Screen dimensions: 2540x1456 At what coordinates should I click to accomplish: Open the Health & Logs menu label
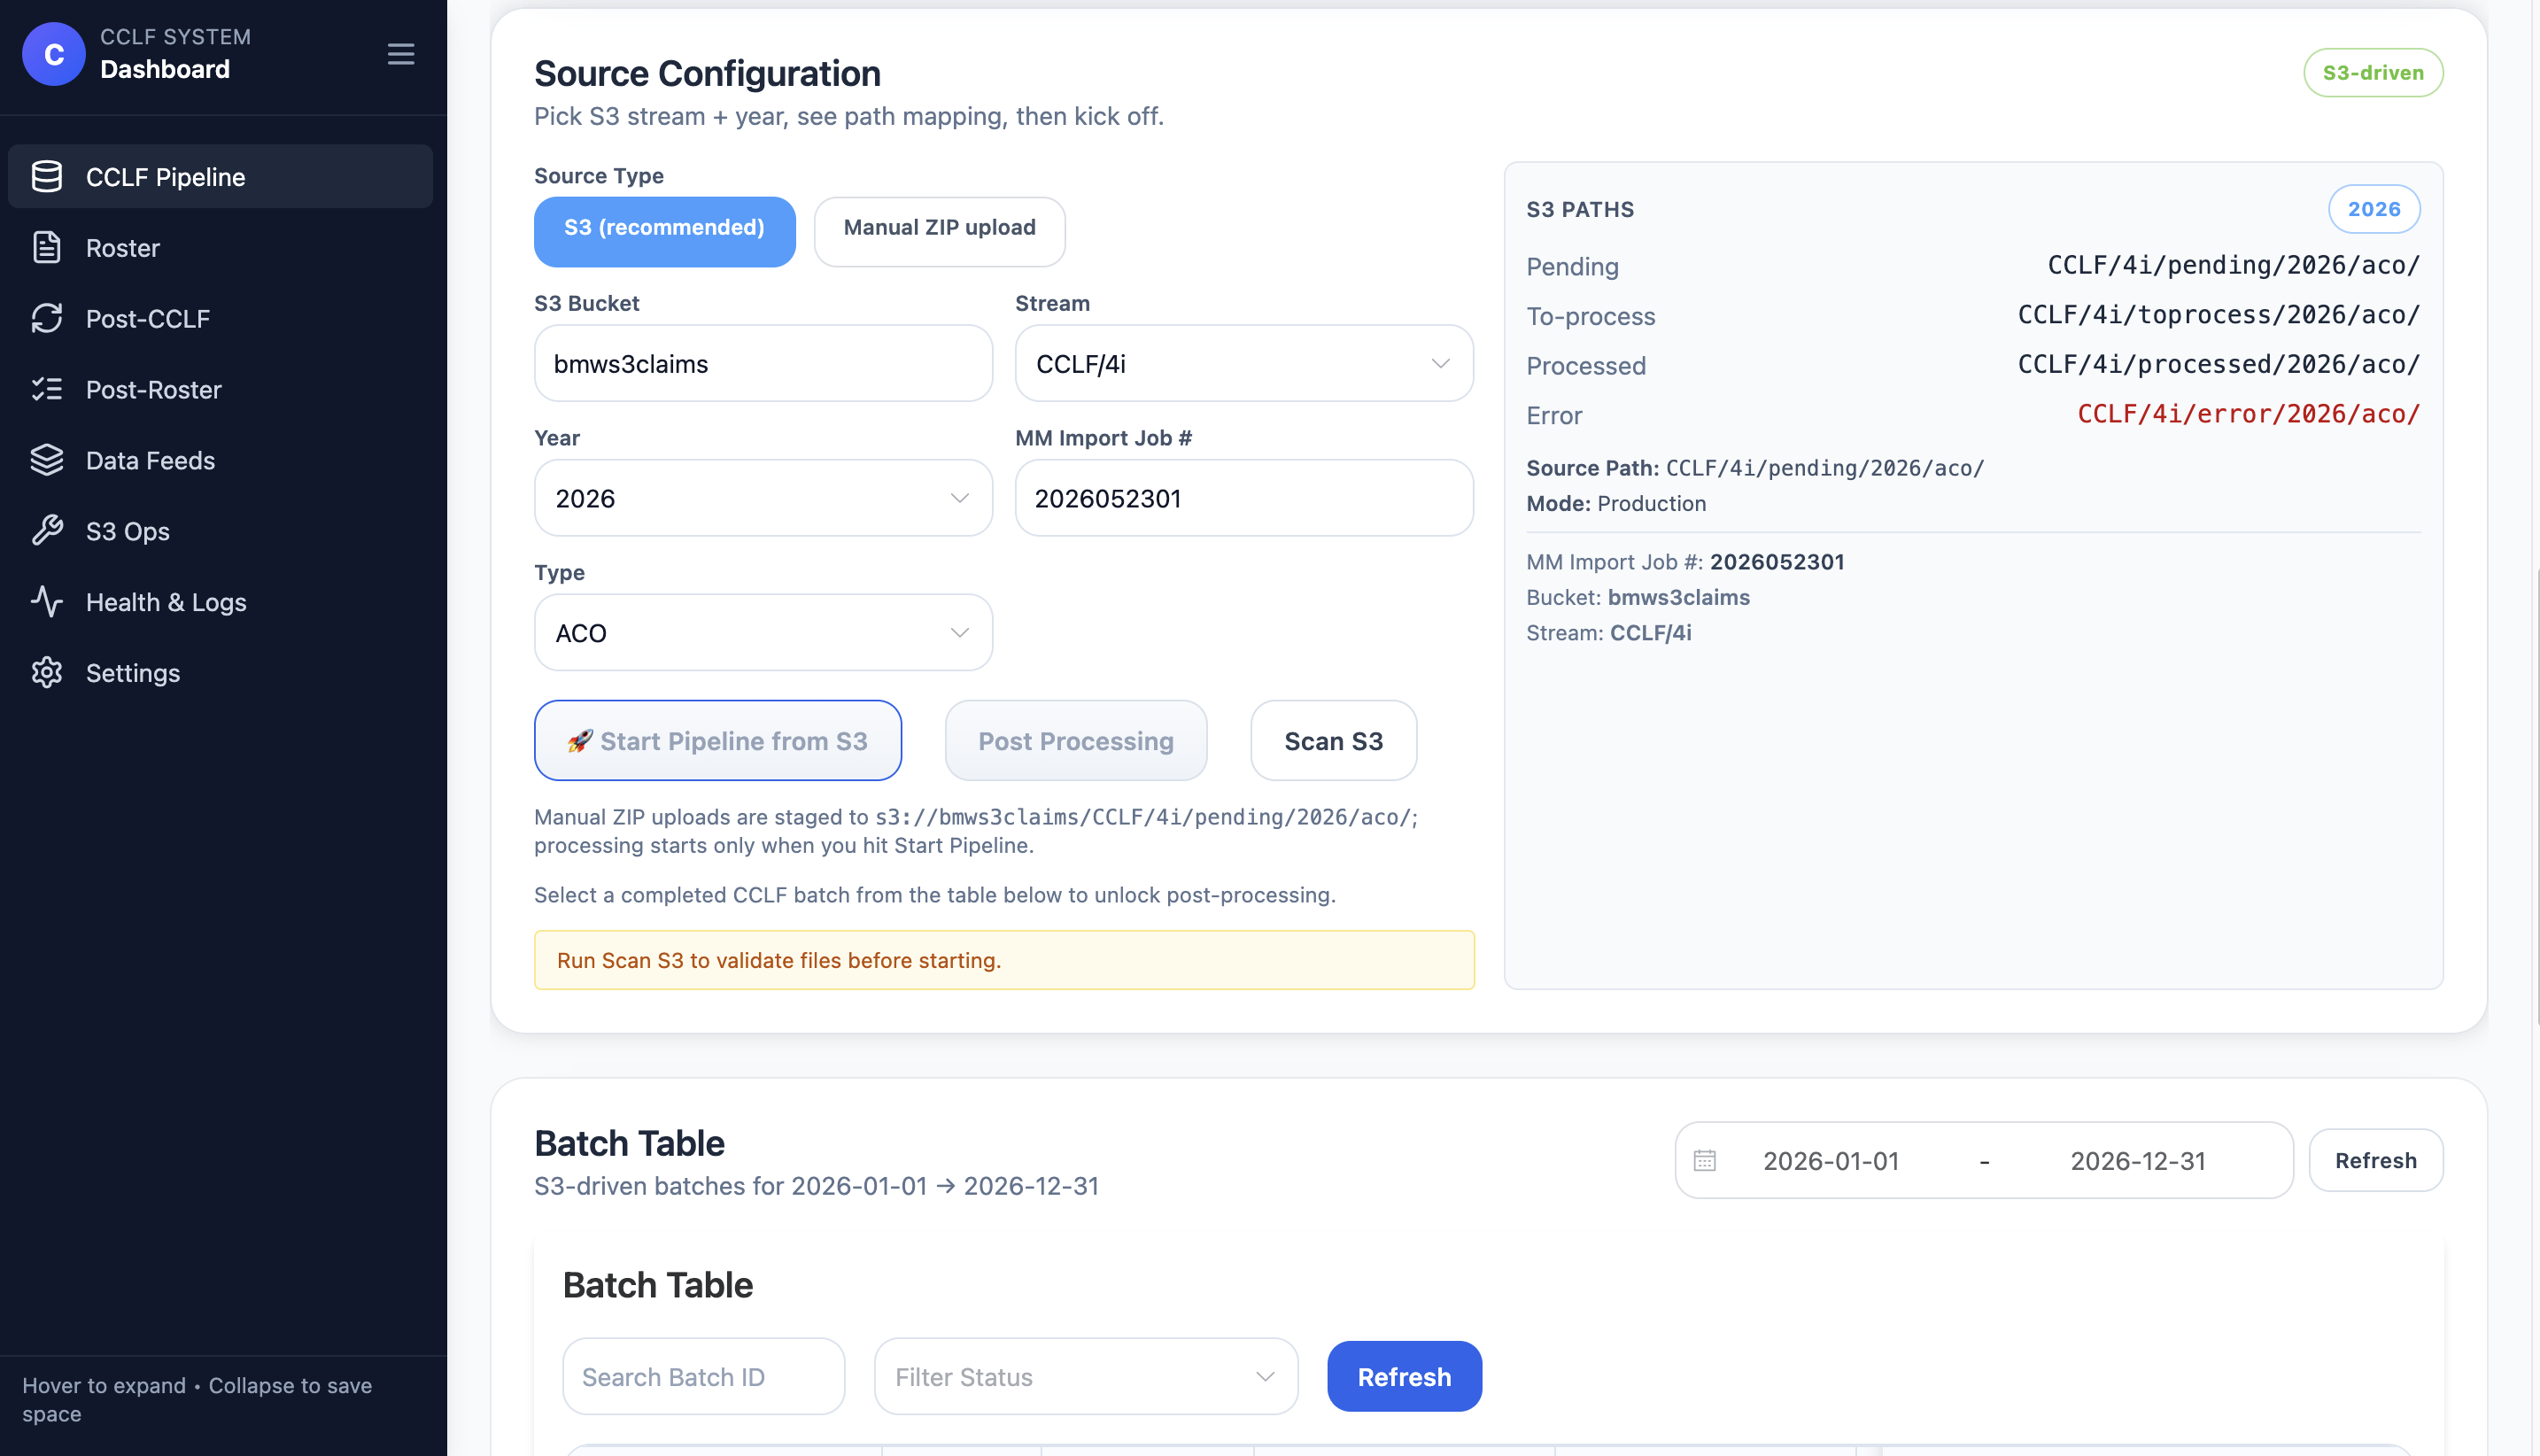tap(166, 602)
